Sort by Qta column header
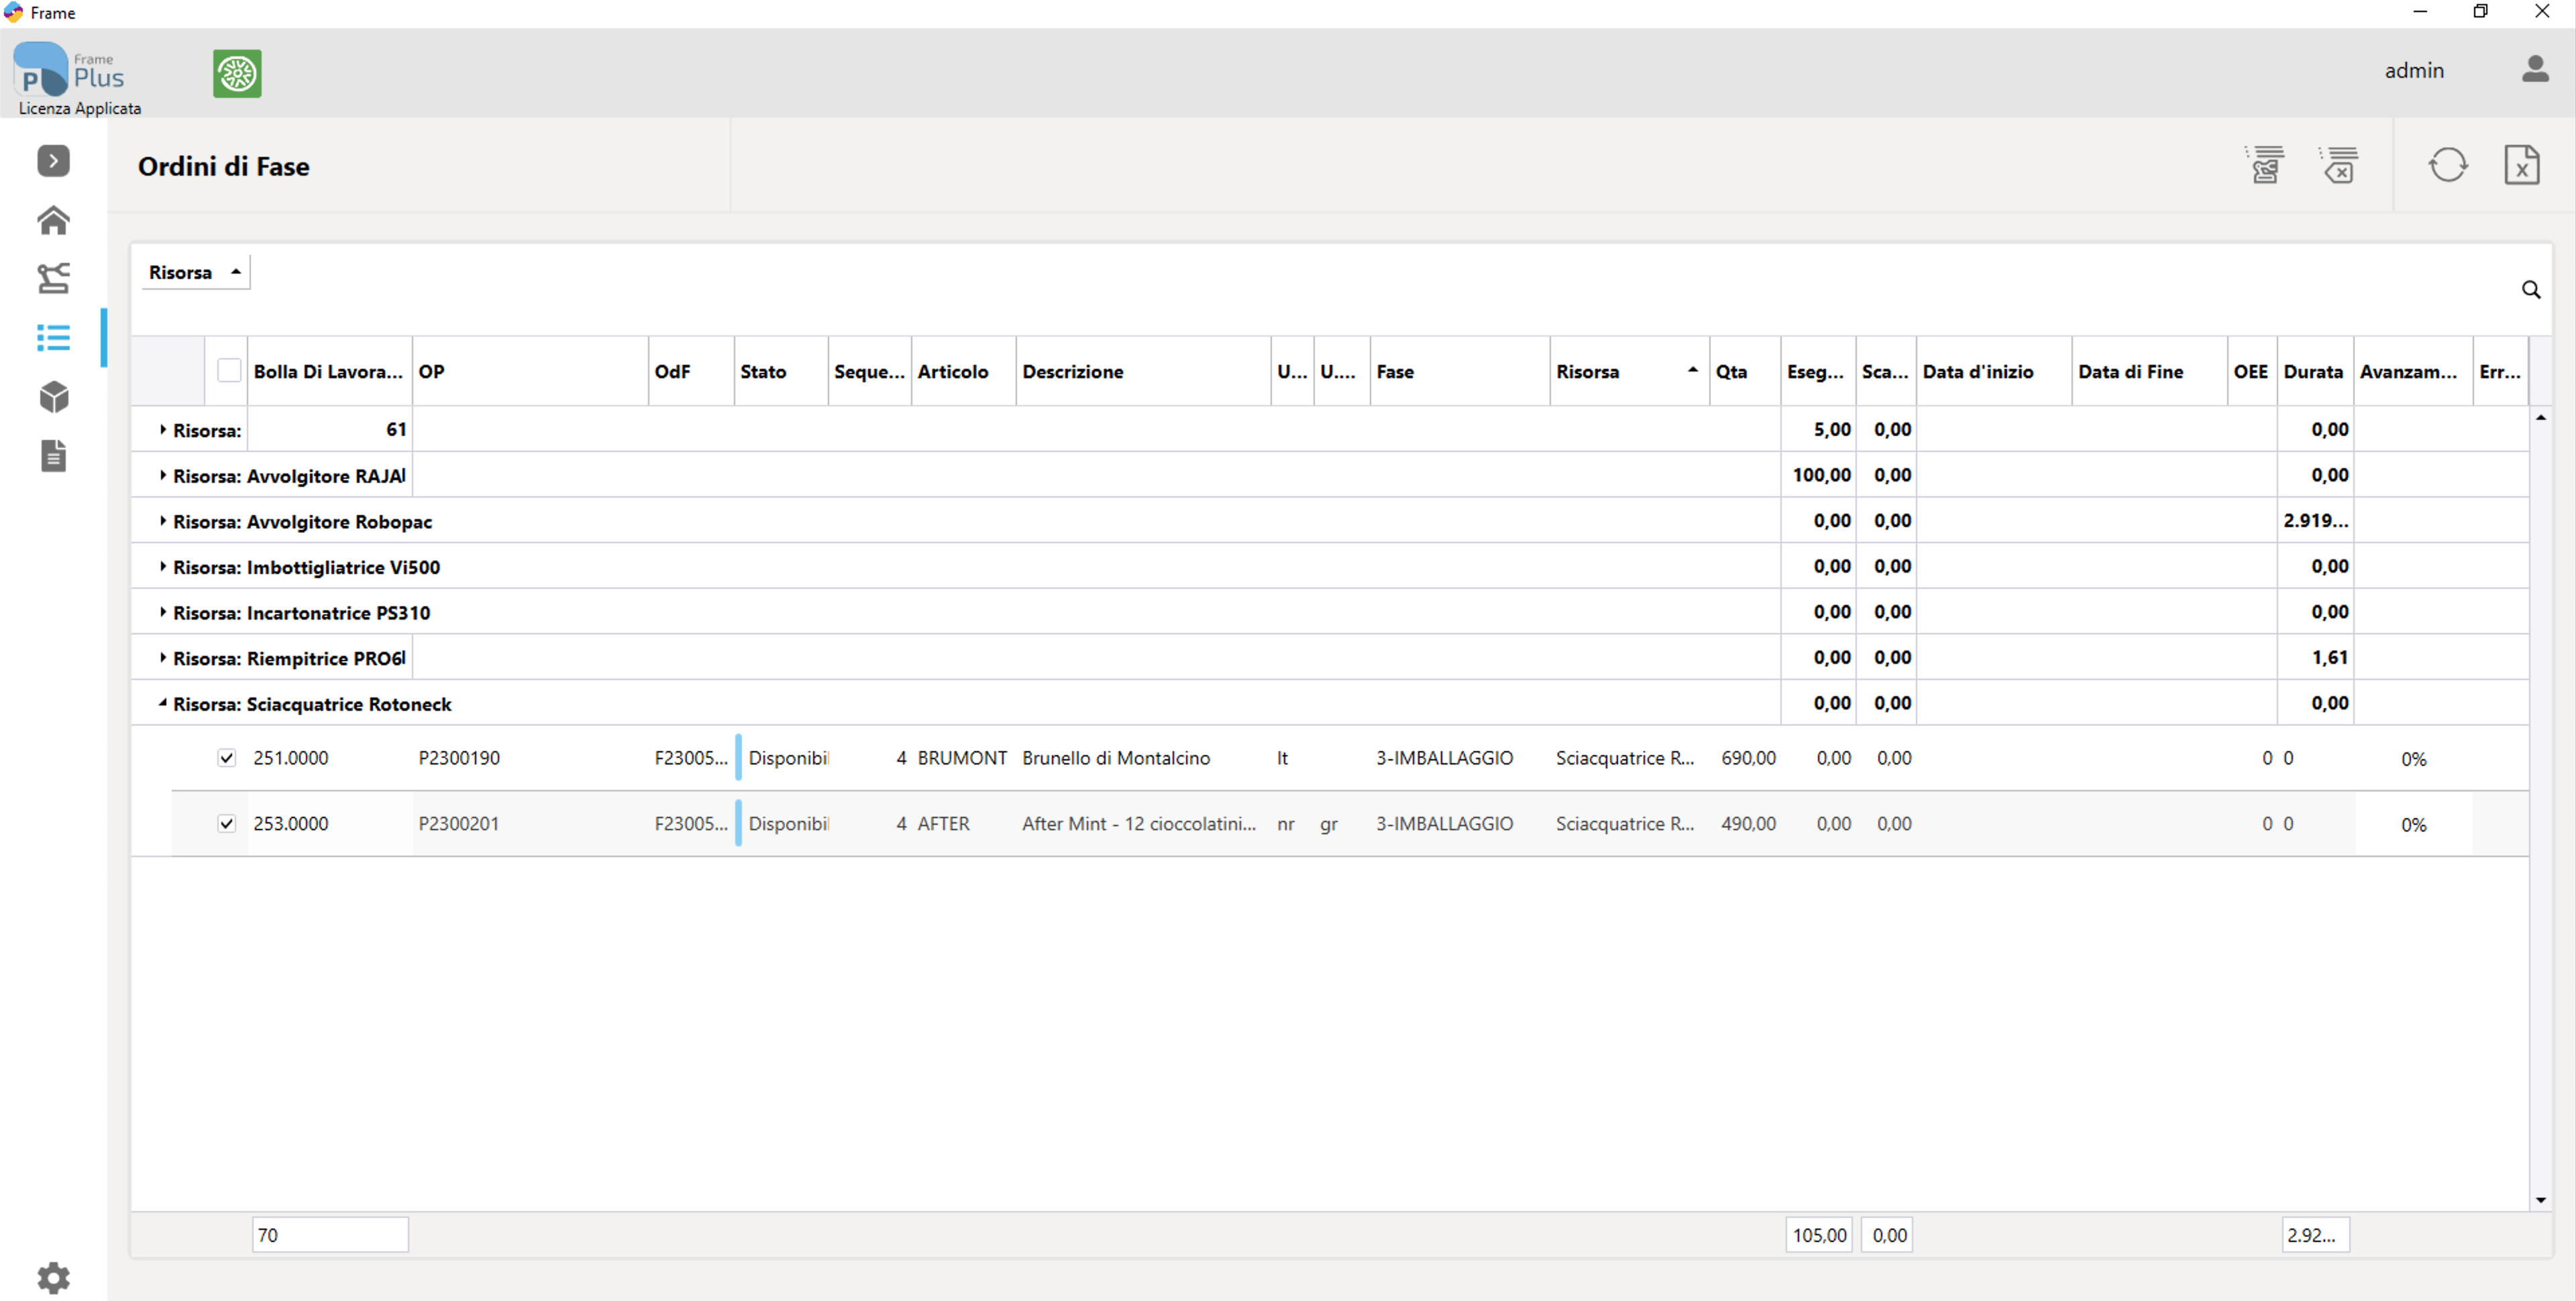Screen dimensions: 2576x1301 1745,371
